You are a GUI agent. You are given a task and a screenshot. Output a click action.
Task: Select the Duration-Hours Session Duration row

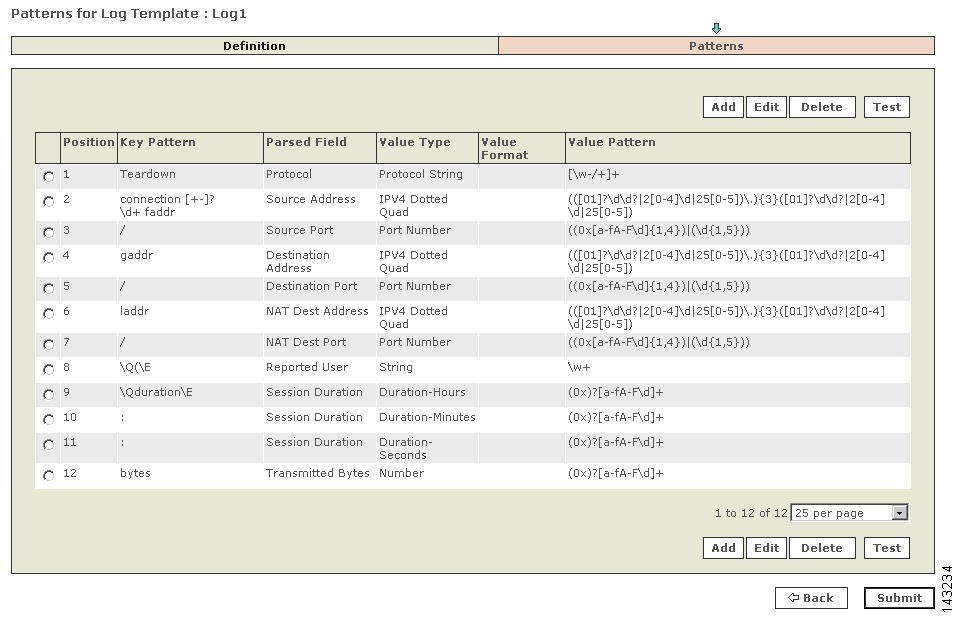point(48,394)
